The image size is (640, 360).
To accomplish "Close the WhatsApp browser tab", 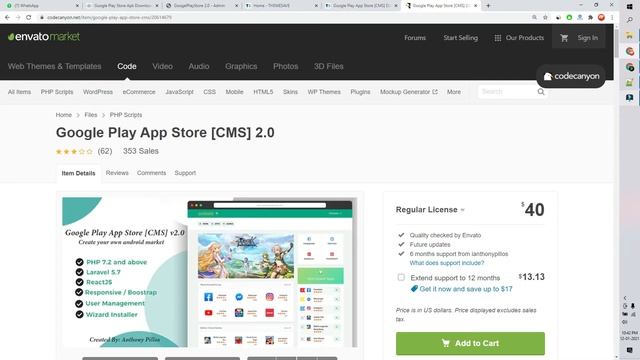I will pyautogui.click(x=78, y=6).
